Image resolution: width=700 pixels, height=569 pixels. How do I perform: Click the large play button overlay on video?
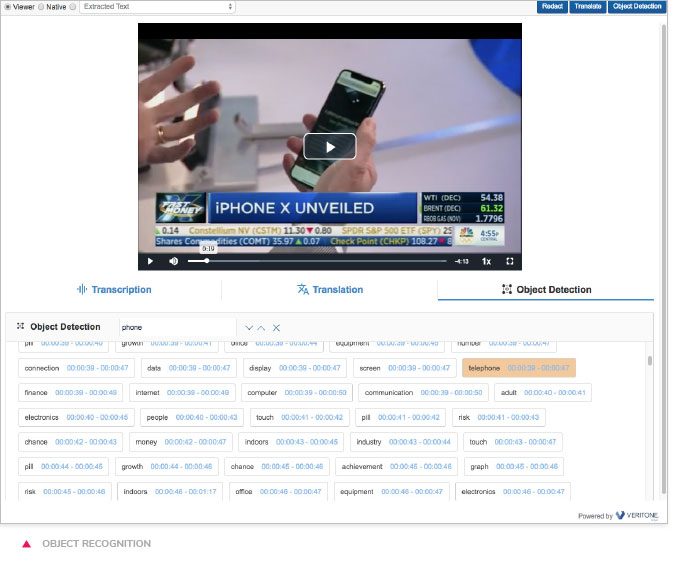(x=329, y=146)
